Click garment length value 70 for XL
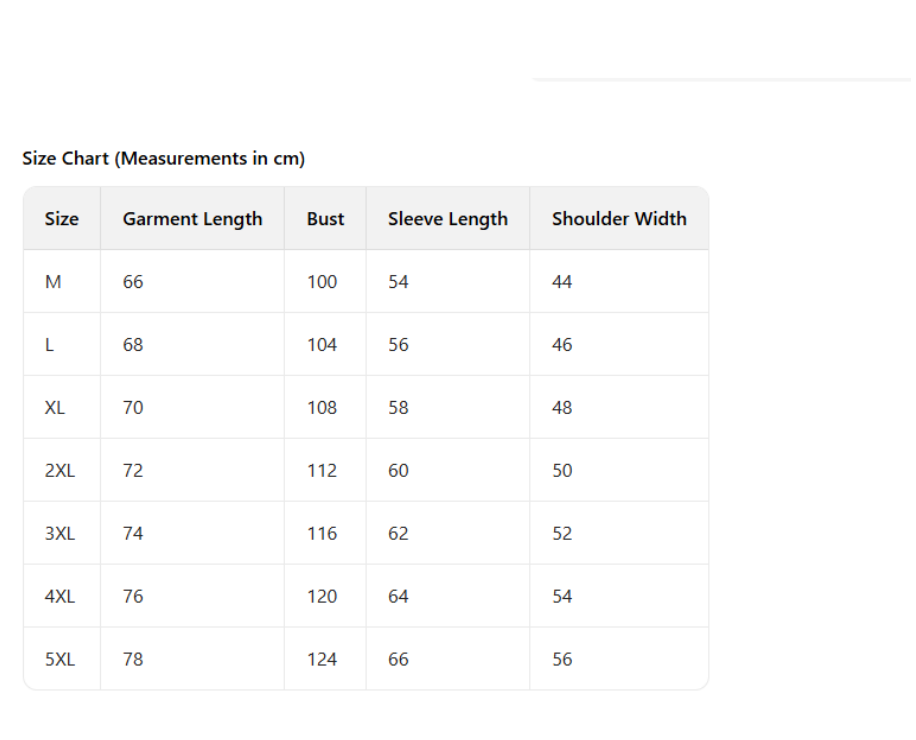 click(133, 408)
